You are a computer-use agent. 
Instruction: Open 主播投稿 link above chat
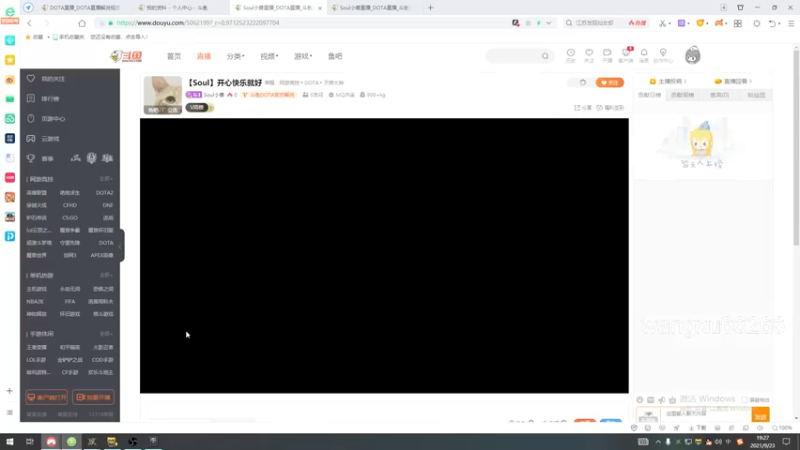click(667, 81)
